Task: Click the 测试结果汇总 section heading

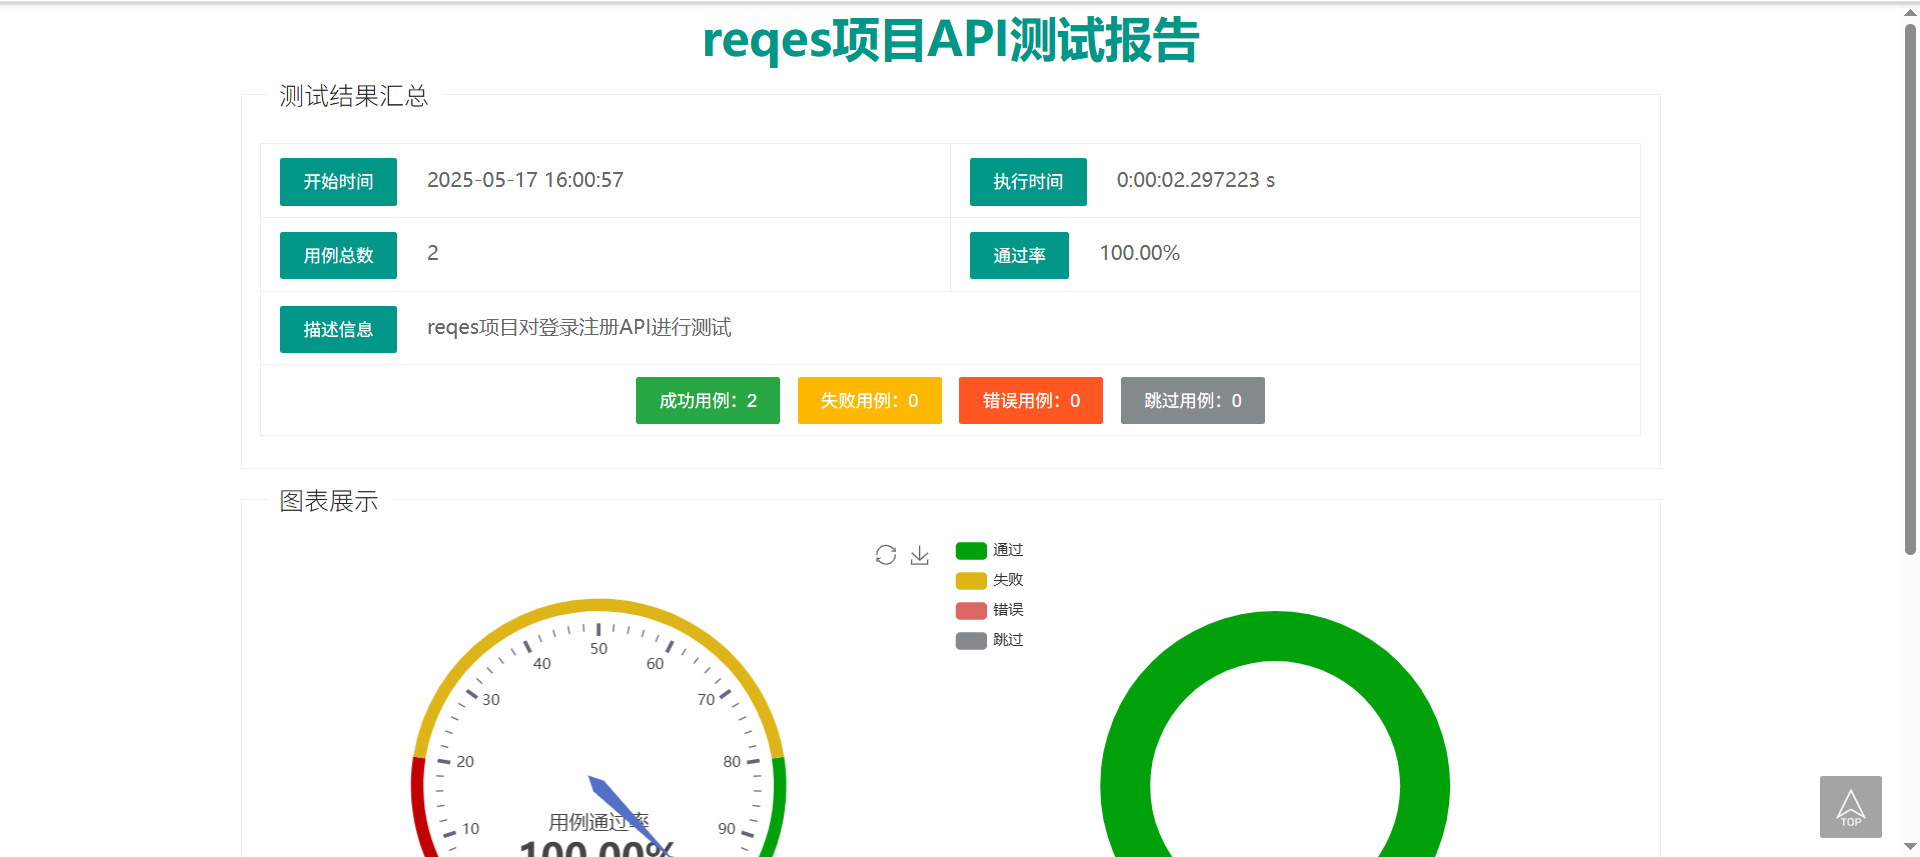Action: point(354,96)
